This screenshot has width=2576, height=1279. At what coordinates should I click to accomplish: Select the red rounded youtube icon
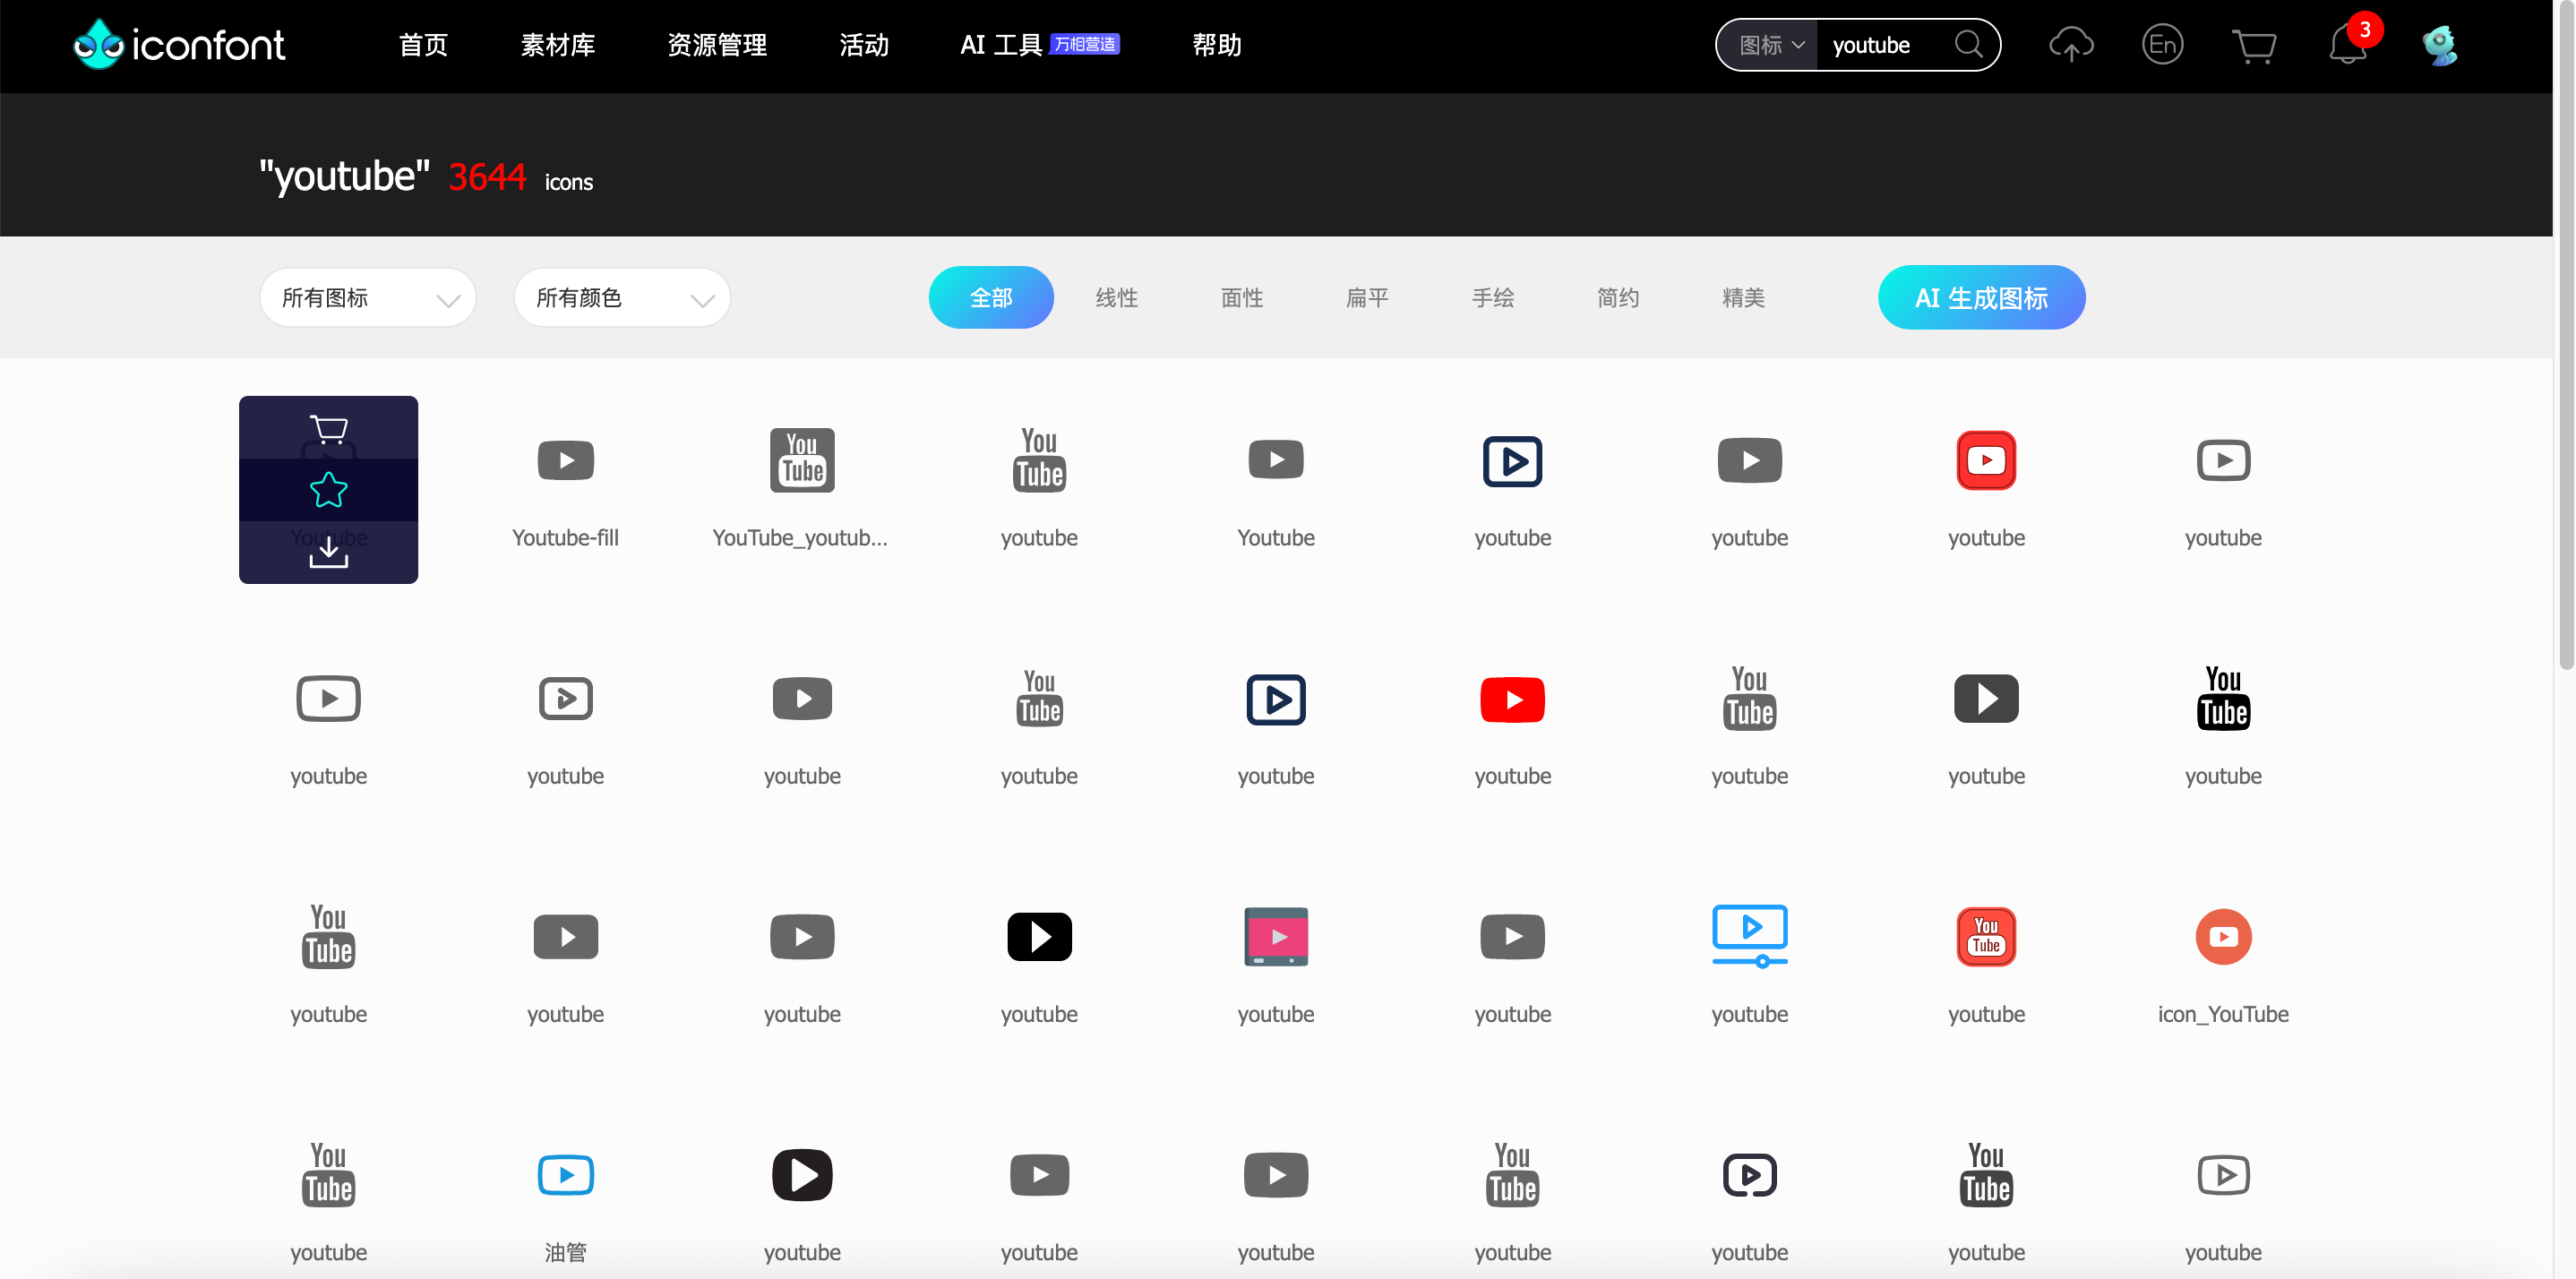[1985, 460]
